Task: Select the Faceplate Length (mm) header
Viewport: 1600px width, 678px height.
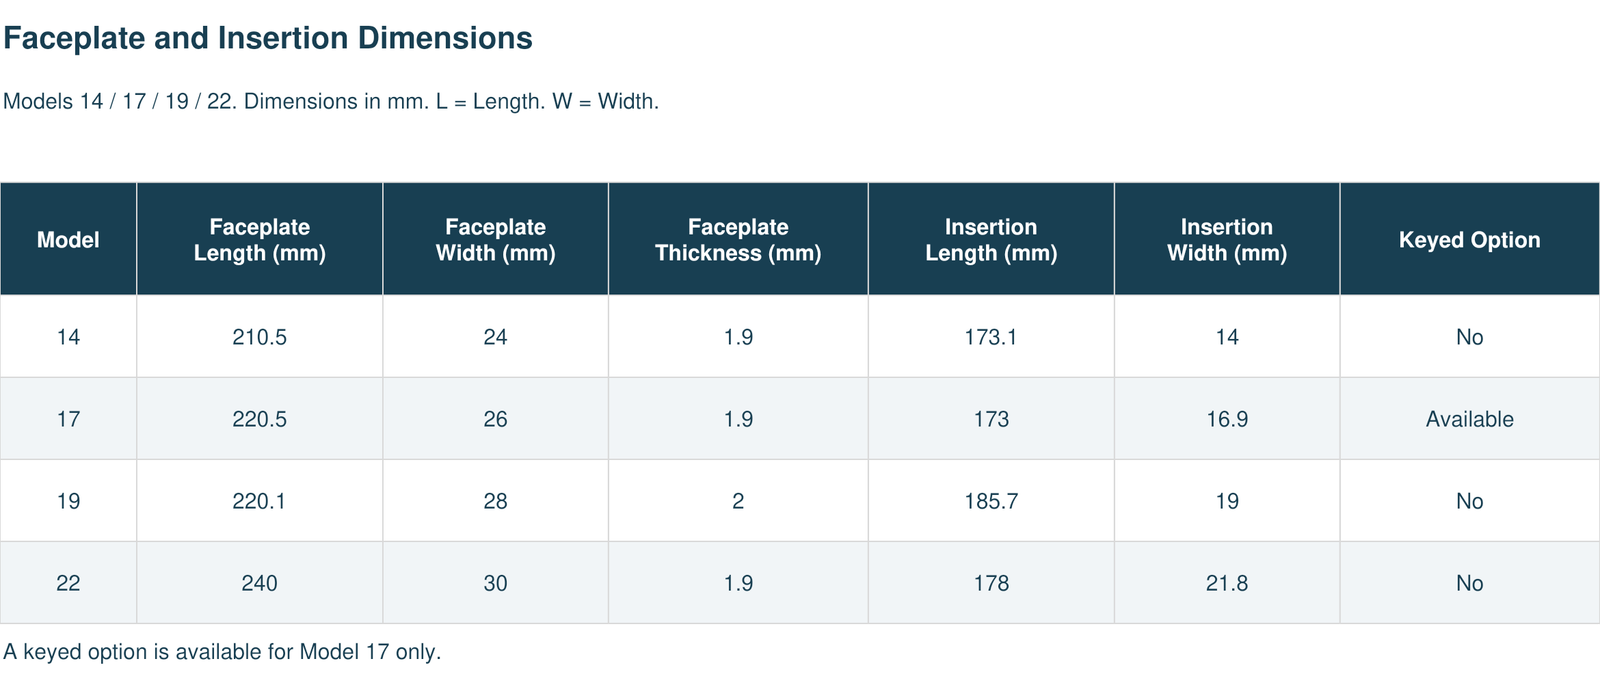Action: pyautogui.click(x=260, y=240)
